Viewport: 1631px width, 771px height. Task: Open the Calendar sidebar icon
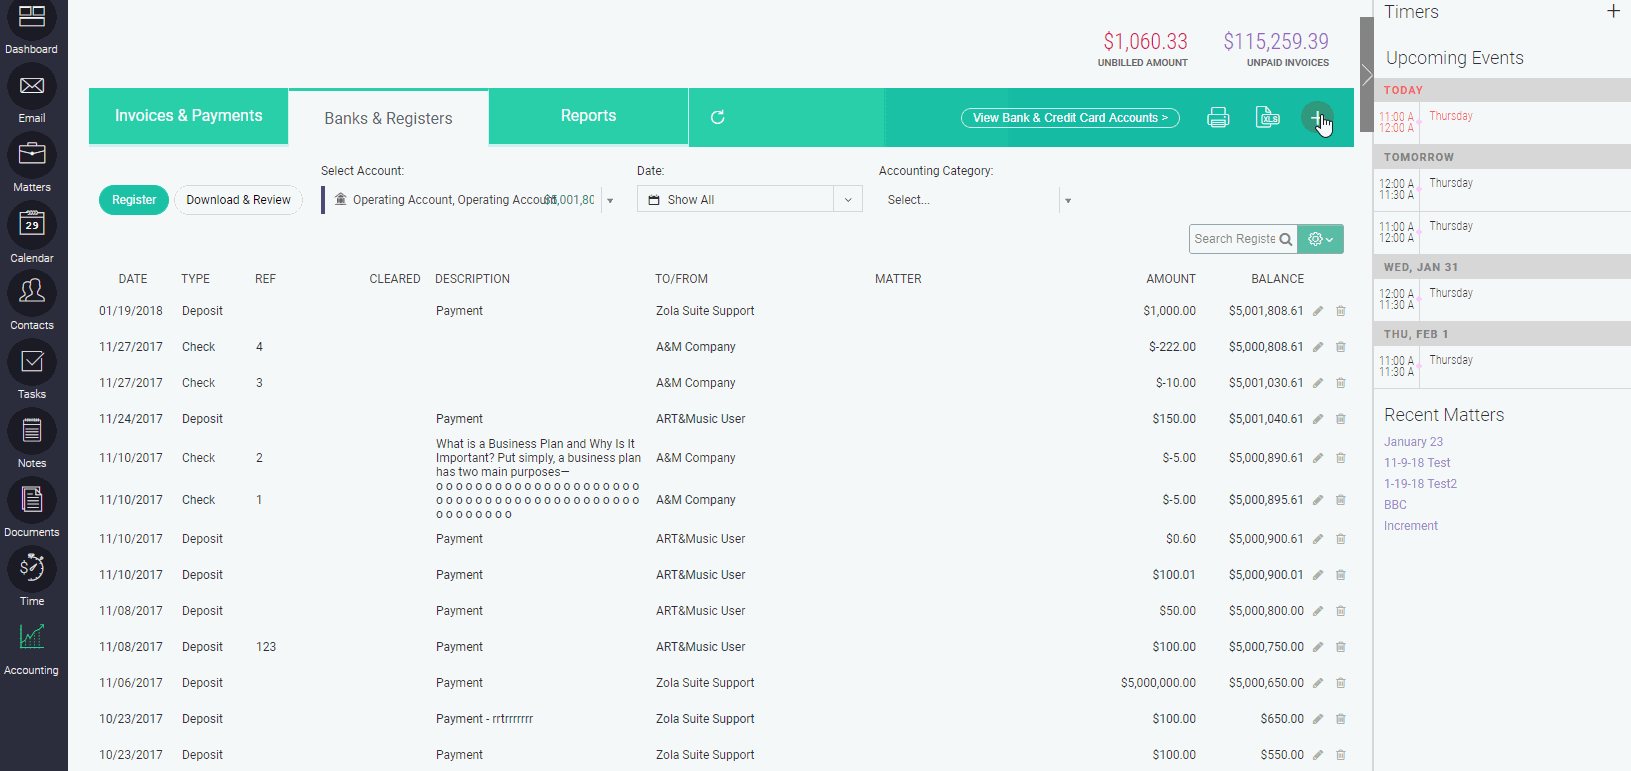[32, 226]
